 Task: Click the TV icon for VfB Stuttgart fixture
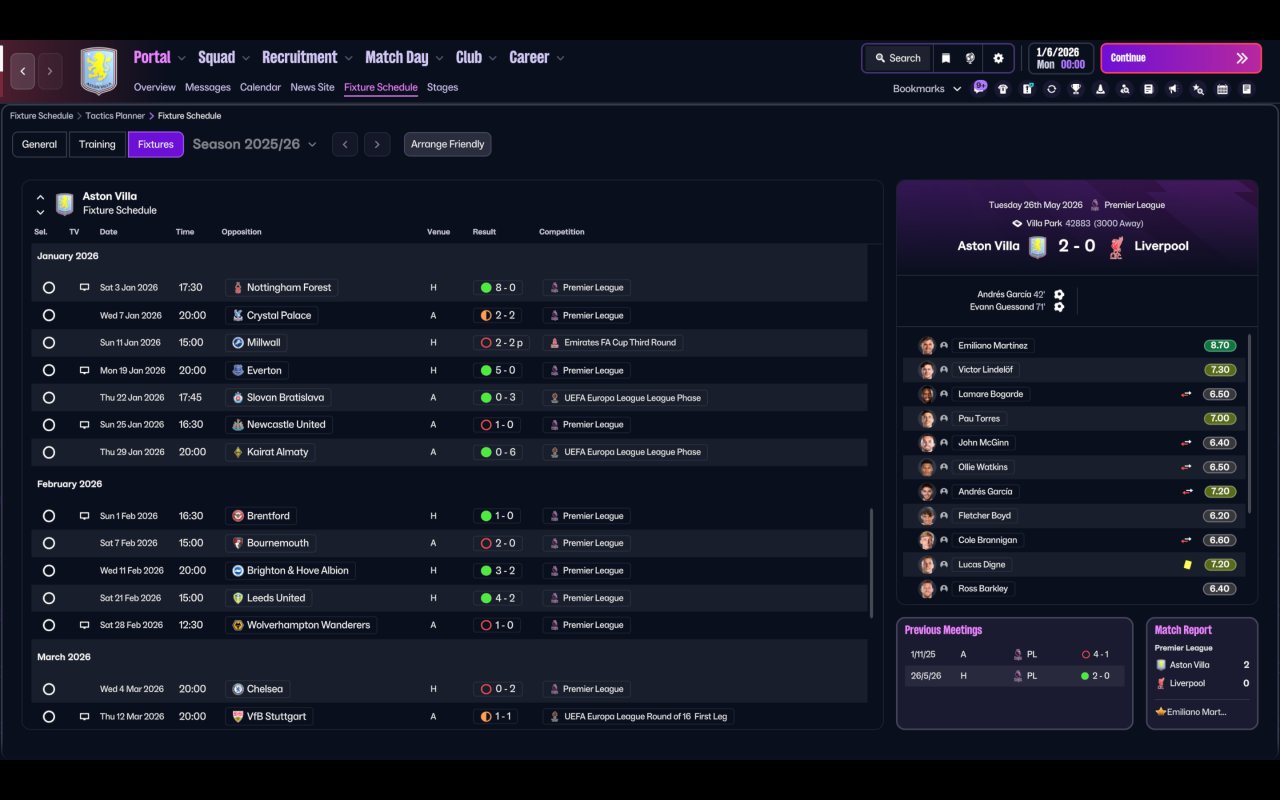[x=84, y=717]
